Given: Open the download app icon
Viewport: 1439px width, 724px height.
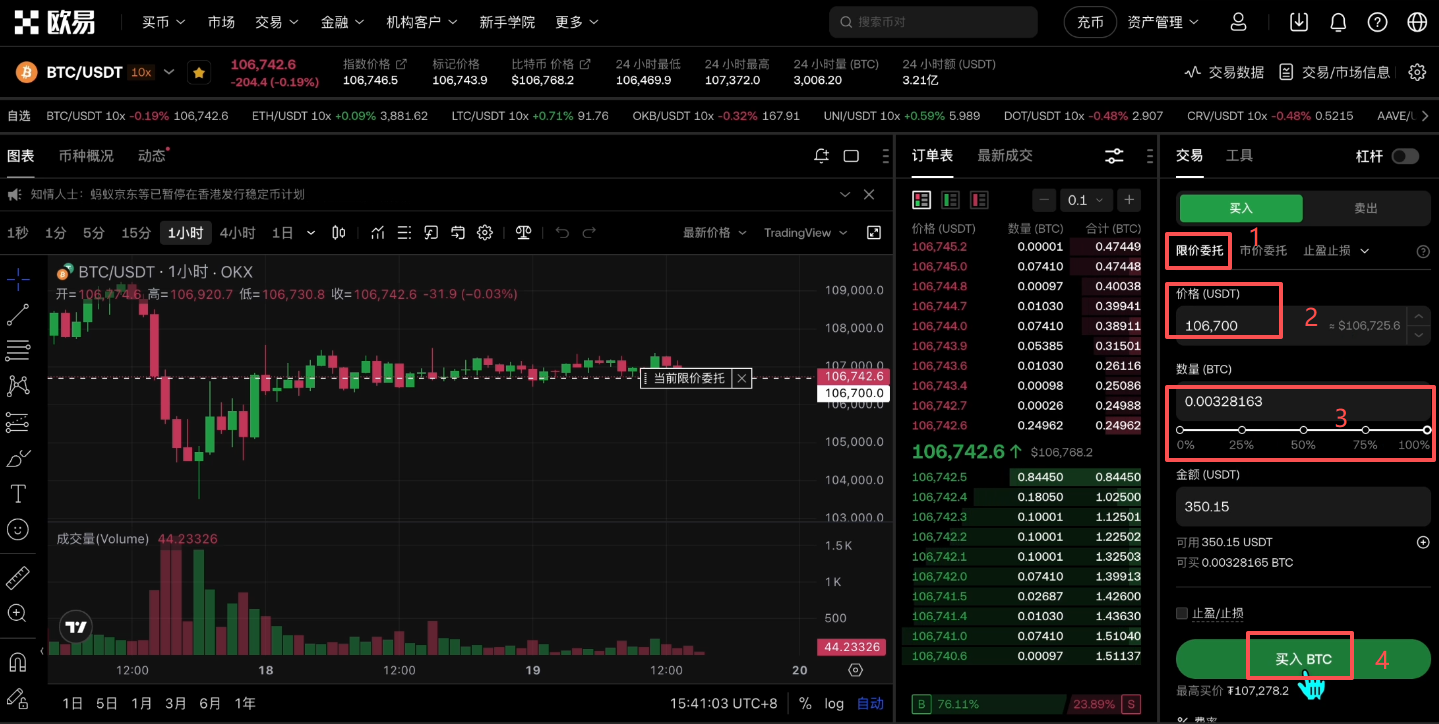Looking at the screenshot, I should point(1299,22).
